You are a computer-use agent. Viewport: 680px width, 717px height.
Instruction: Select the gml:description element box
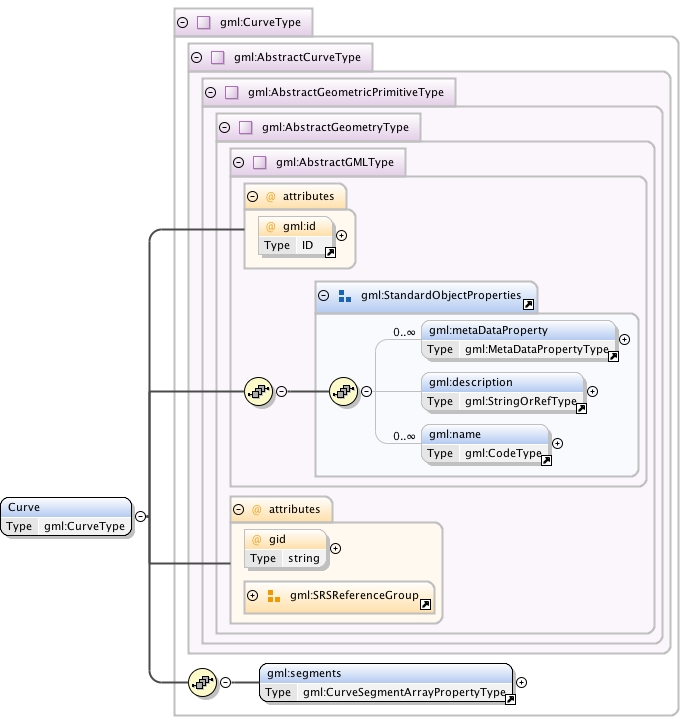(503, 392)
